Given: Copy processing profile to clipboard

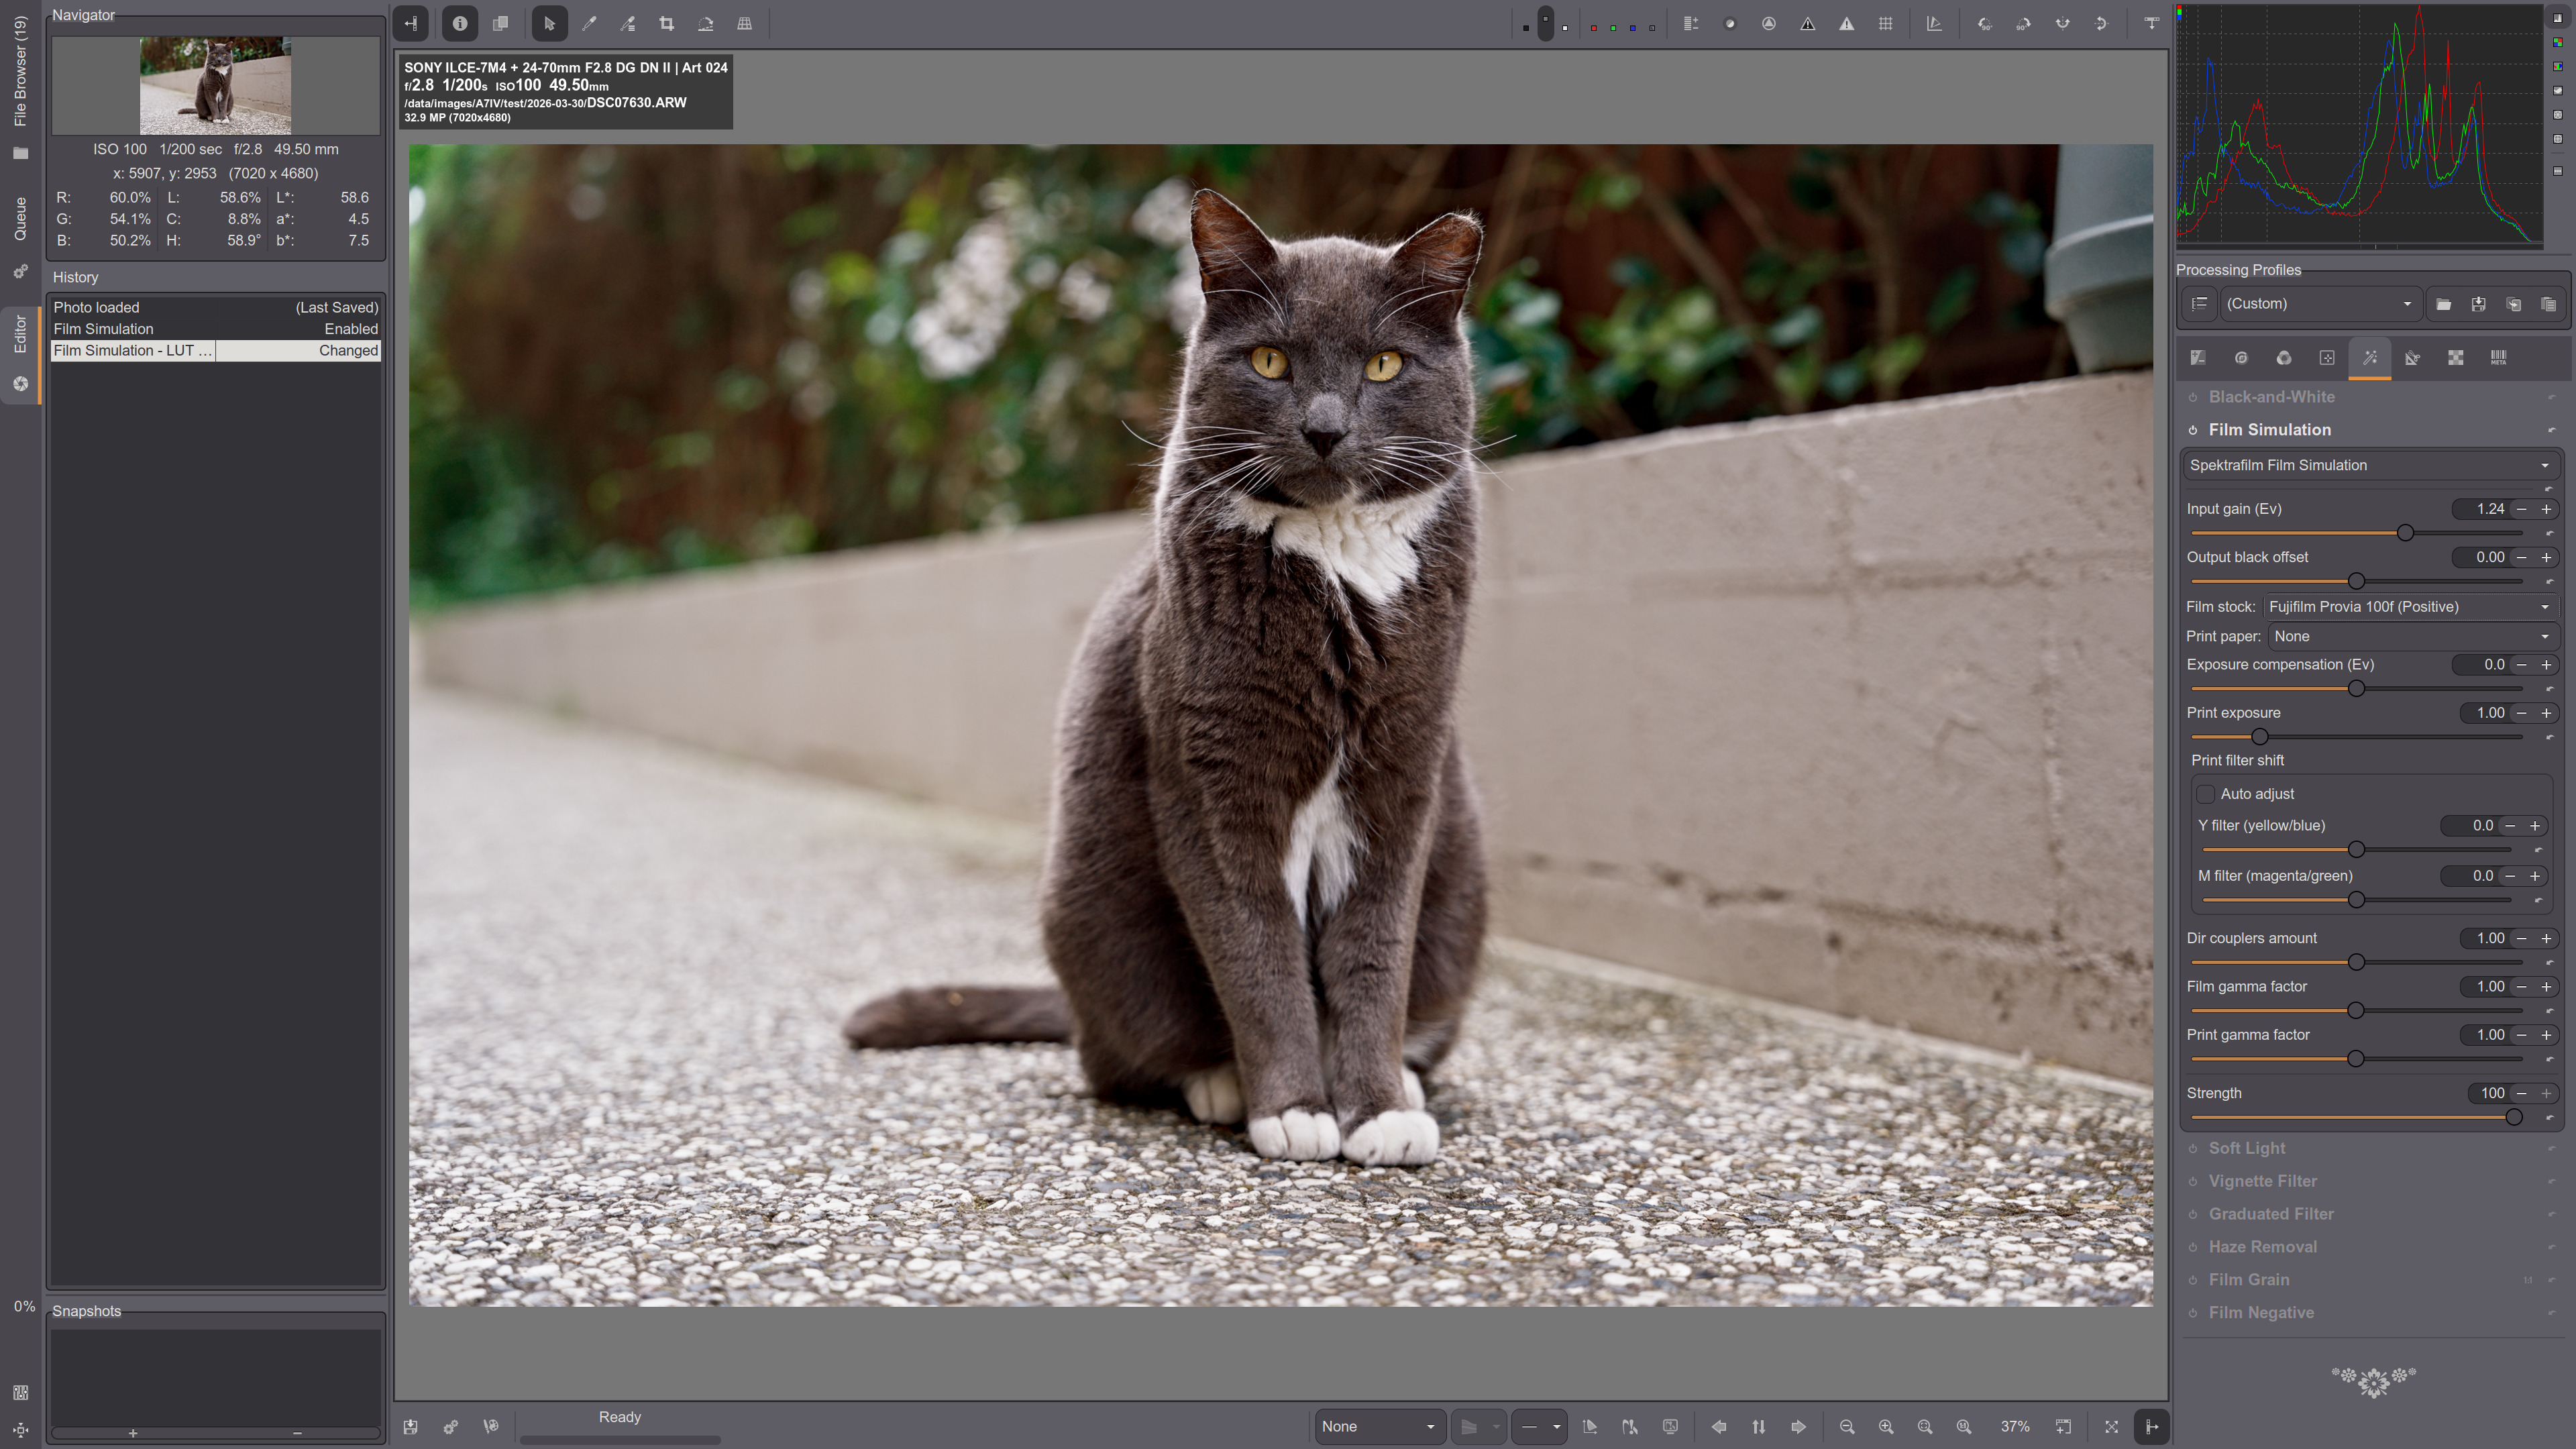Looking at the screenshot, I should [2513, 304].
